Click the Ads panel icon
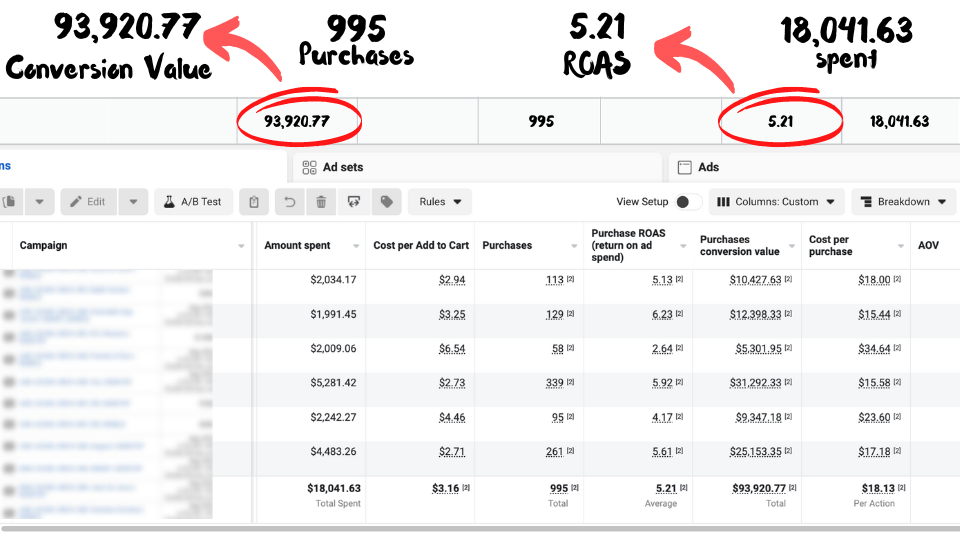960x540 pixels. point(685,168)
